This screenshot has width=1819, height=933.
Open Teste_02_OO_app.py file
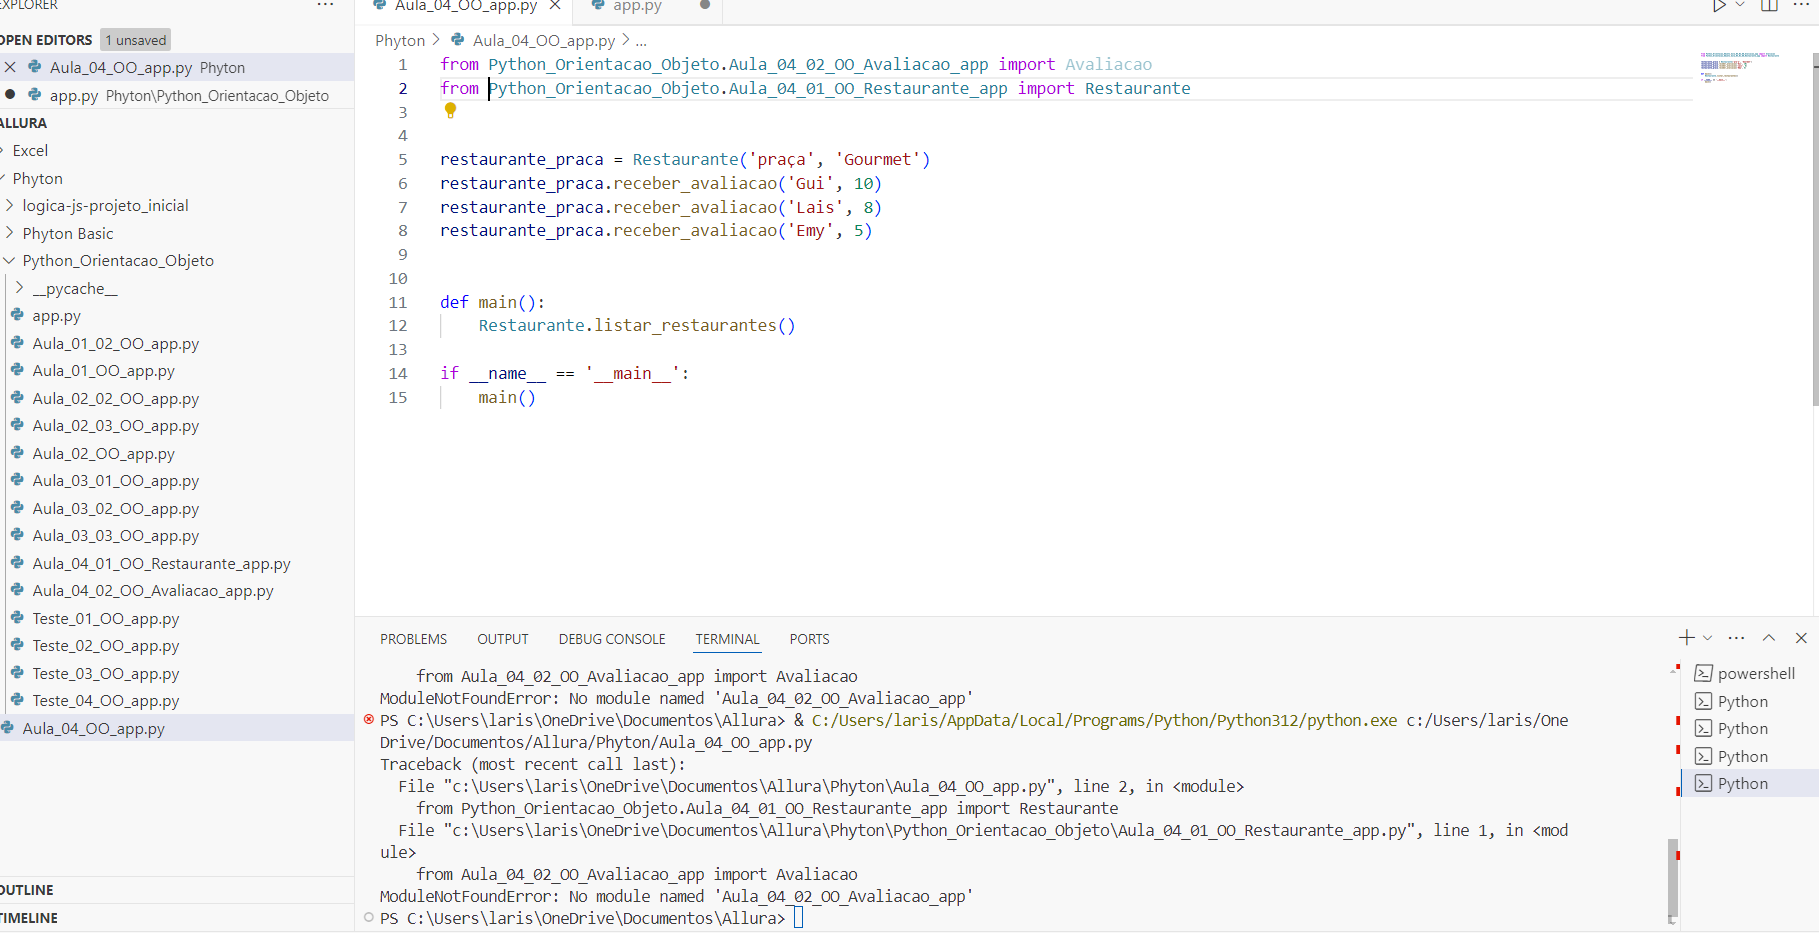pyautogui.click(x=105, y=646)
